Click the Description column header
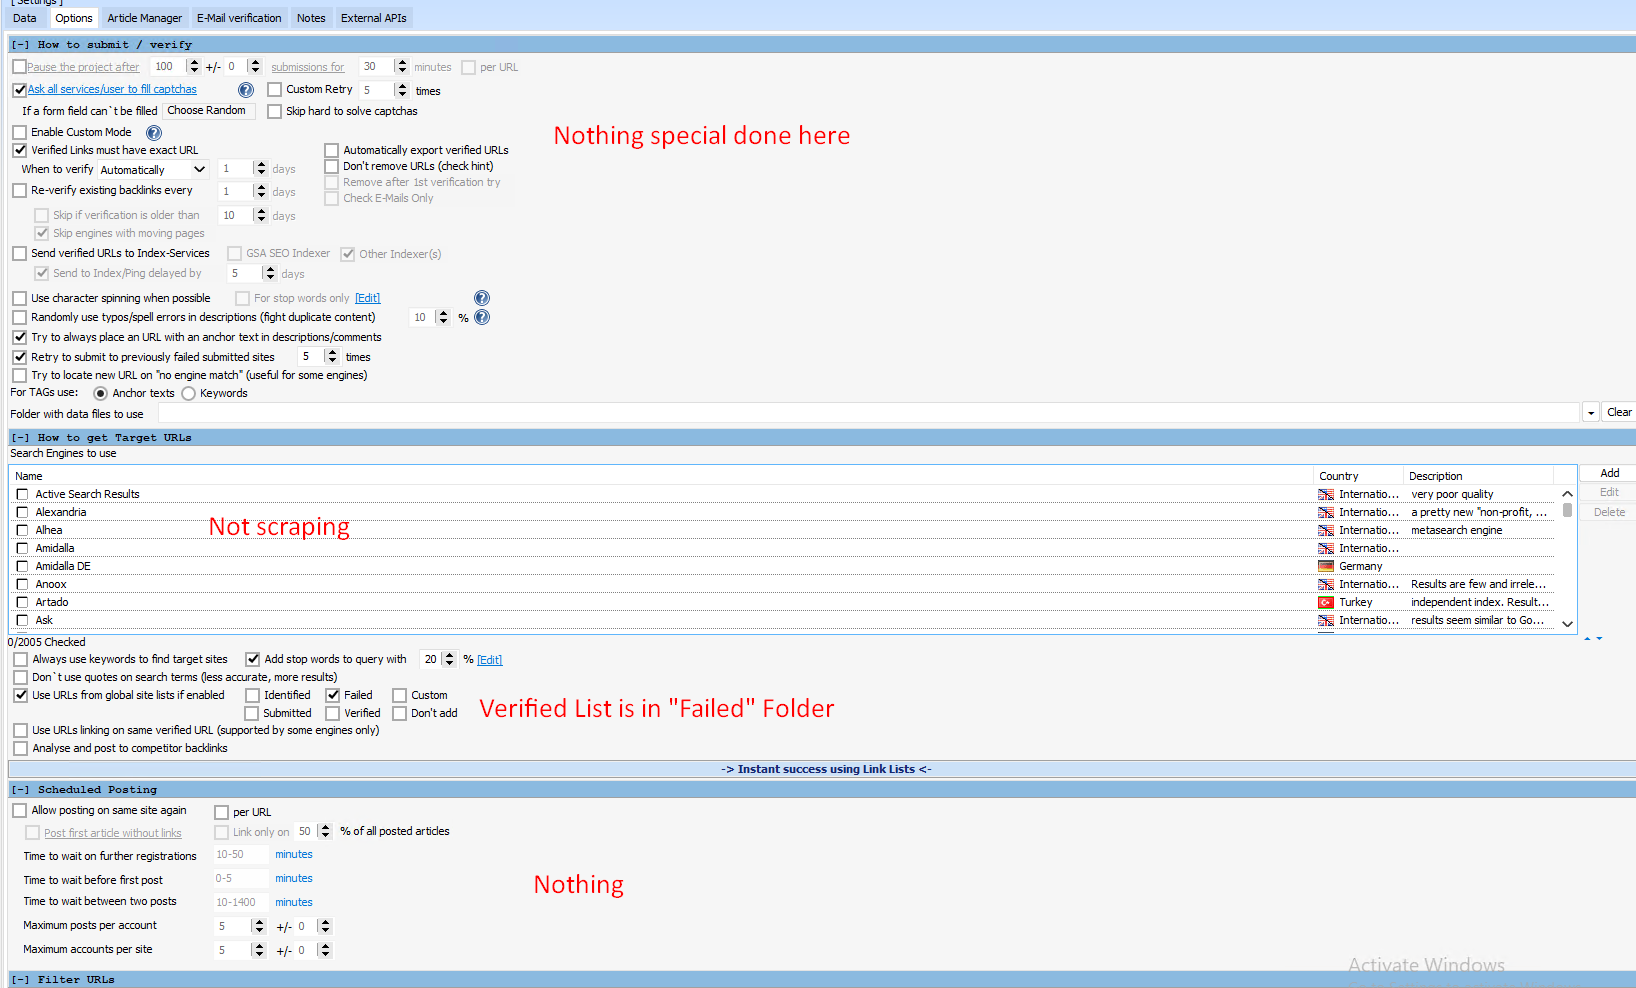Viewport: 1636px width, 988px height. click(1478, 476)
